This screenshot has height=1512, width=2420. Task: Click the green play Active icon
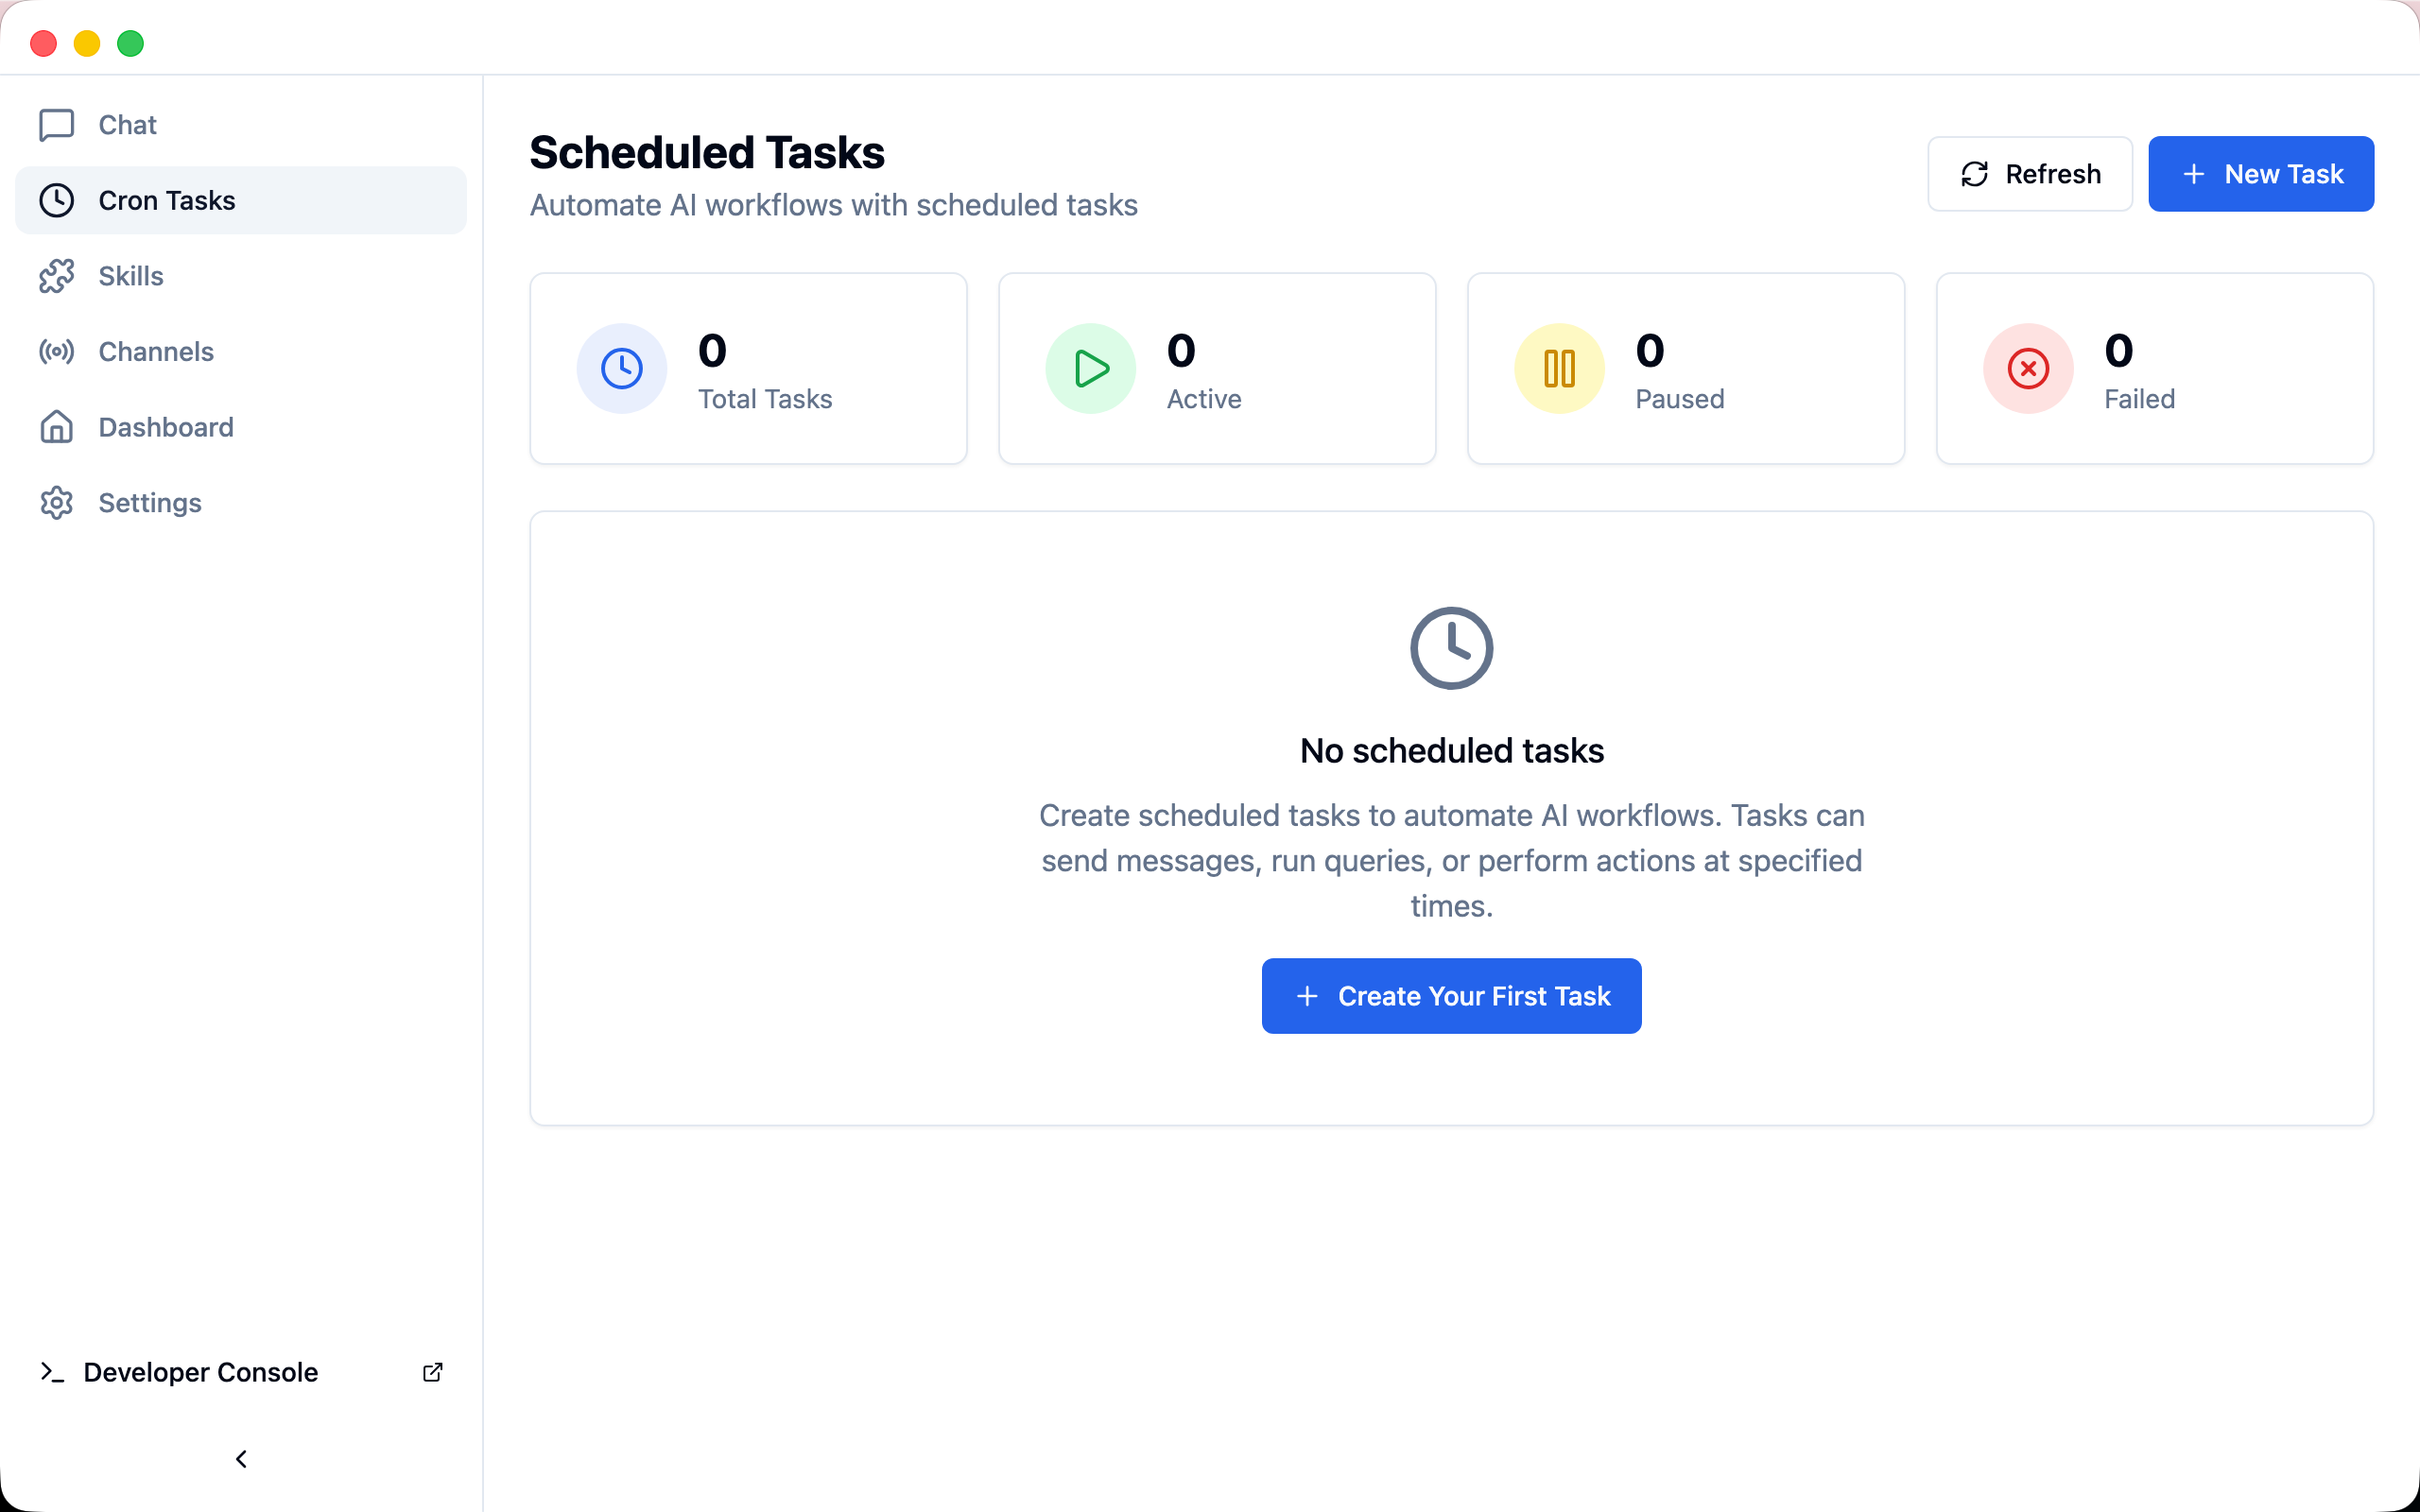point(1090,368)
